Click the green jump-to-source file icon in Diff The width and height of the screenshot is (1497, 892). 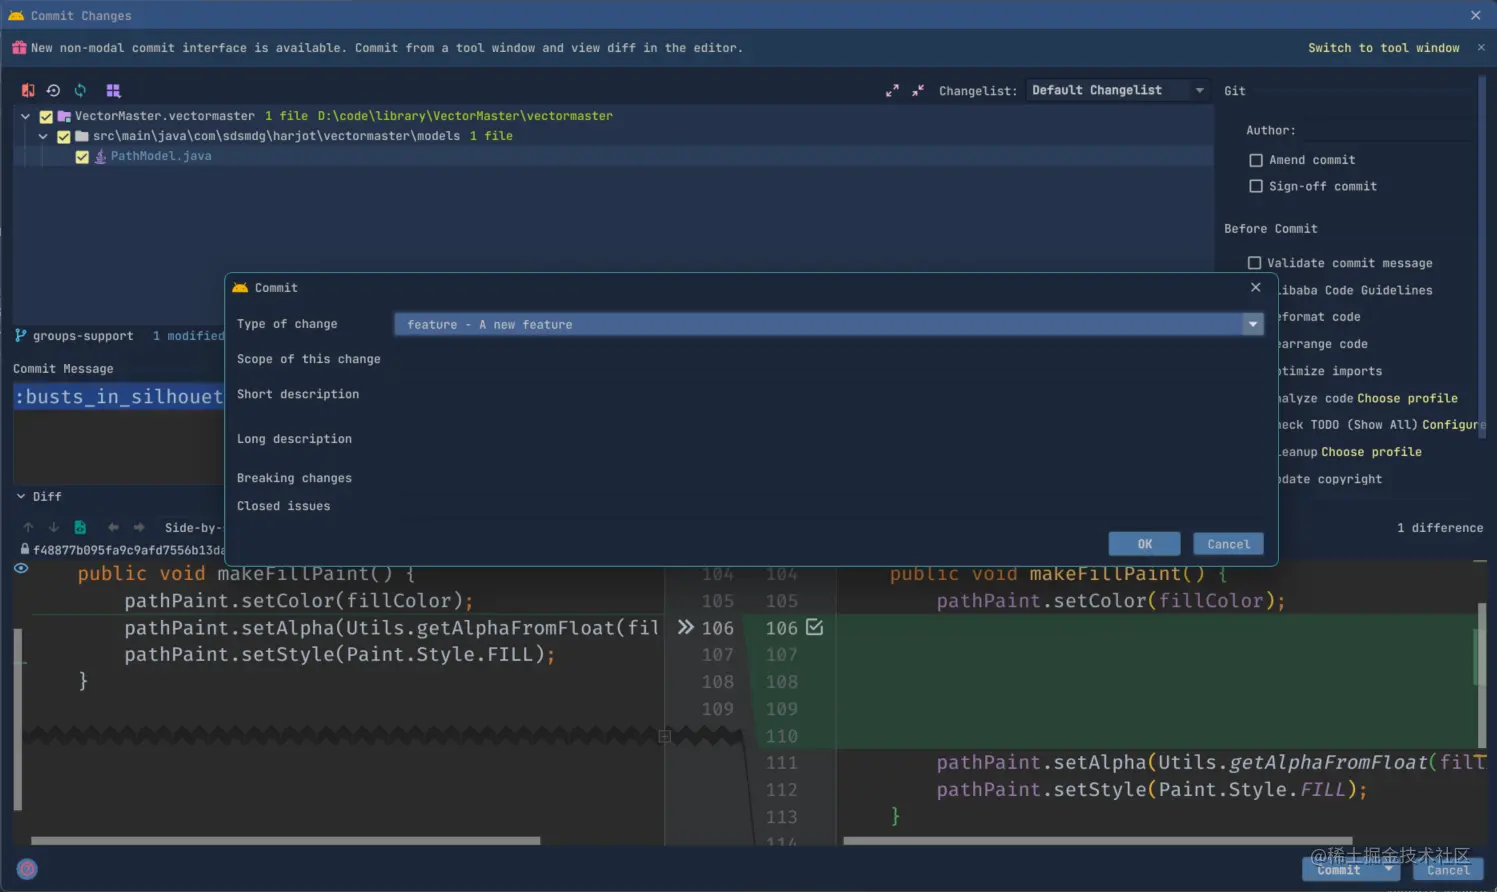point(80,527)
